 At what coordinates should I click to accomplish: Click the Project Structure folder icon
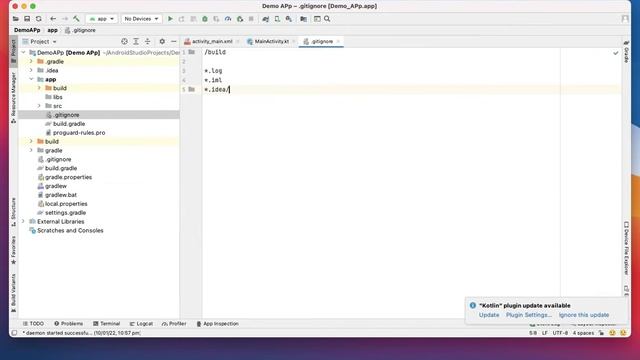click(x=303, y=19)
